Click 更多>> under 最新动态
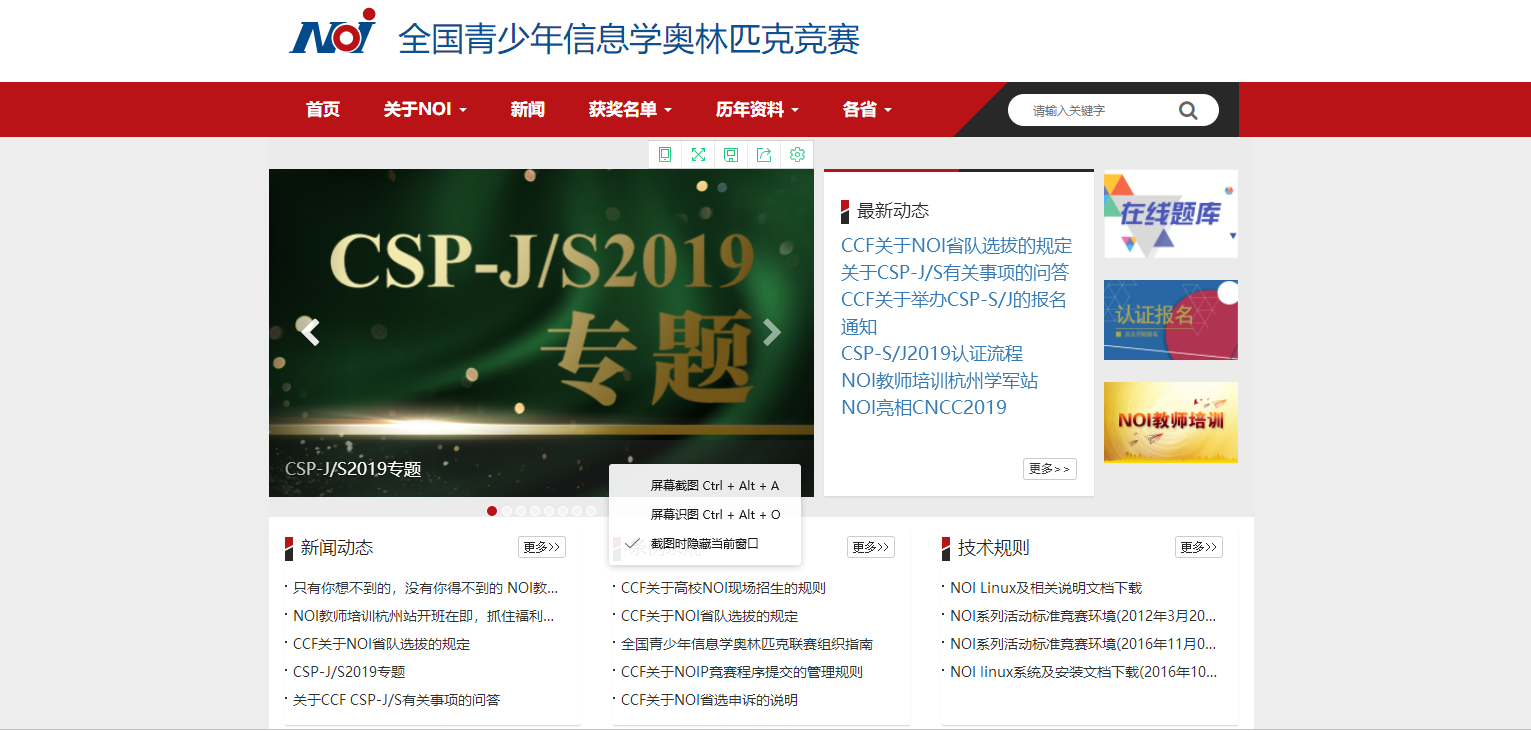The height and width of the screenshot is (731, 1531). pyautogui.click(x=1049, y=468)
